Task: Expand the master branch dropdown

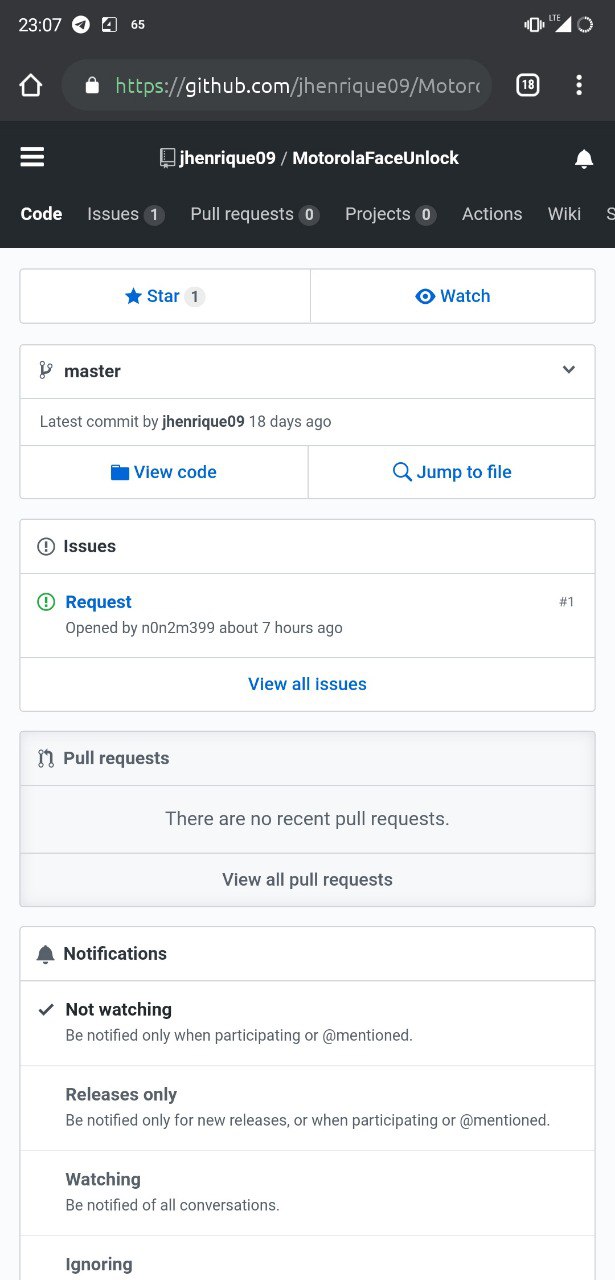Action: pos(307,371)
